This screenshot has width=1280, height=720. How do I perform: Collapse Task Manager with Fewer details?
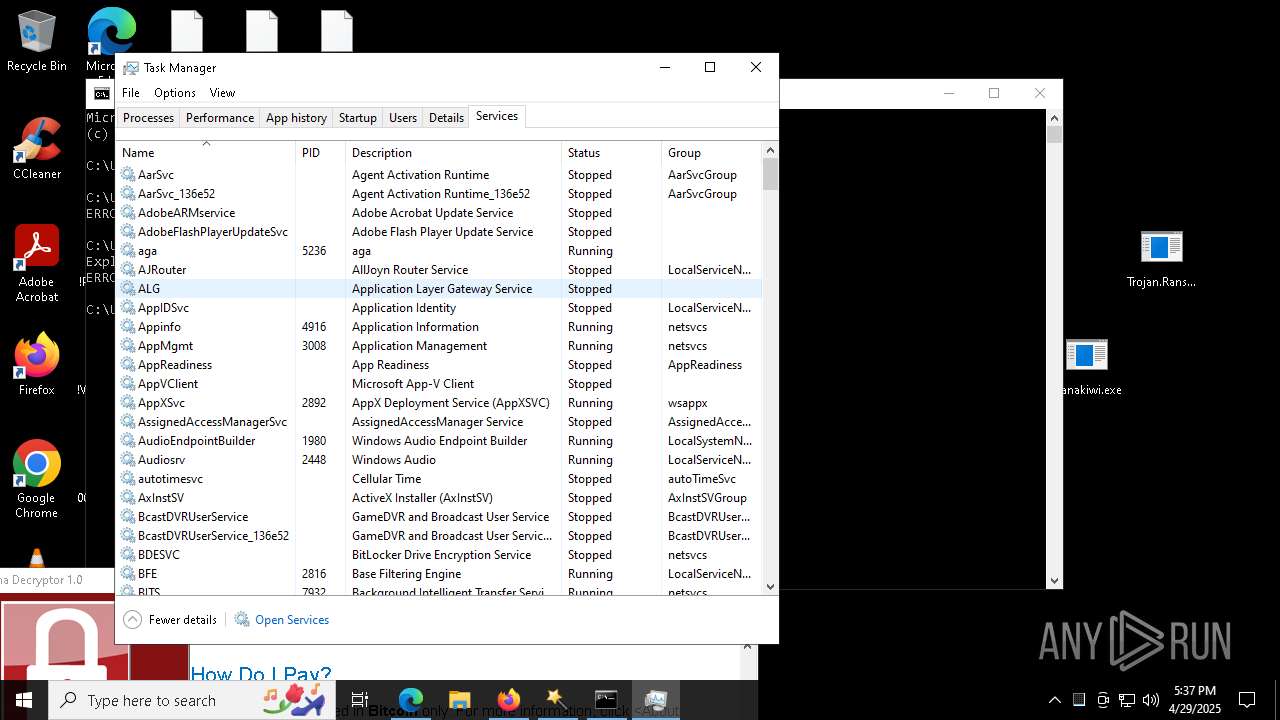click(x=170, y=619)
